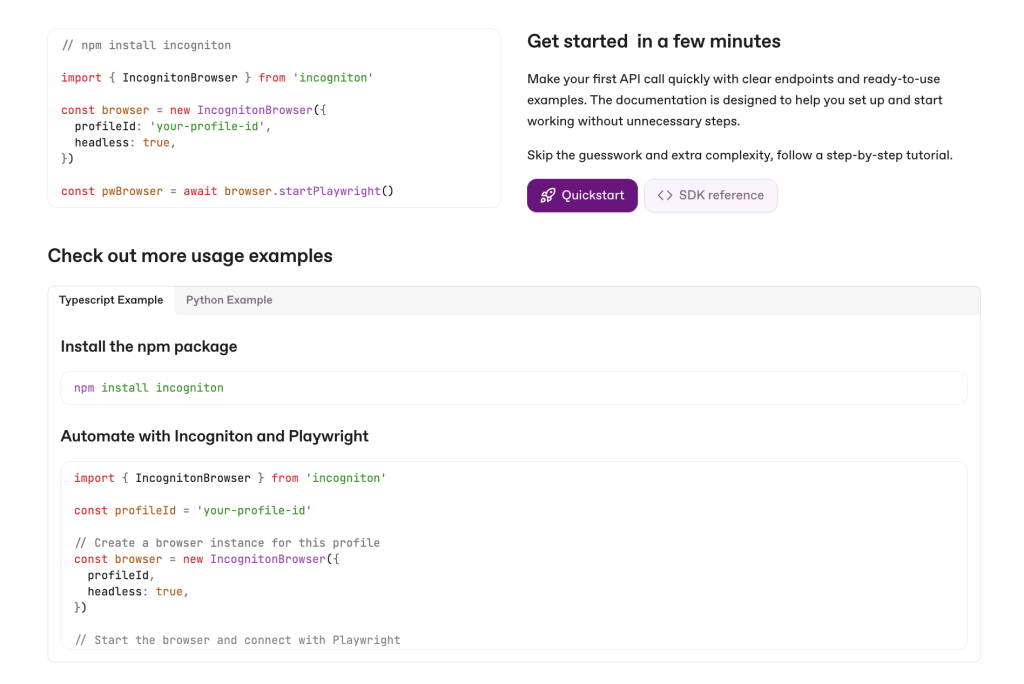Click the code brackets icon on SDK reference
The width and height of the screenshot is (1024, 684).
(x=665, y=195)
